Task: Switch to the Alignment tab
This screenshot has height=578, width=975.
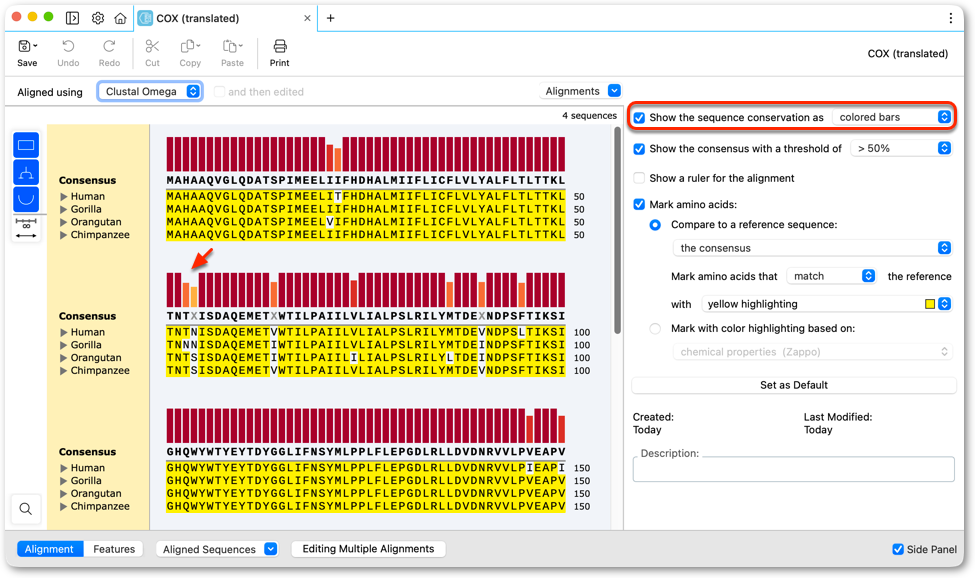Action: [50, 549]
